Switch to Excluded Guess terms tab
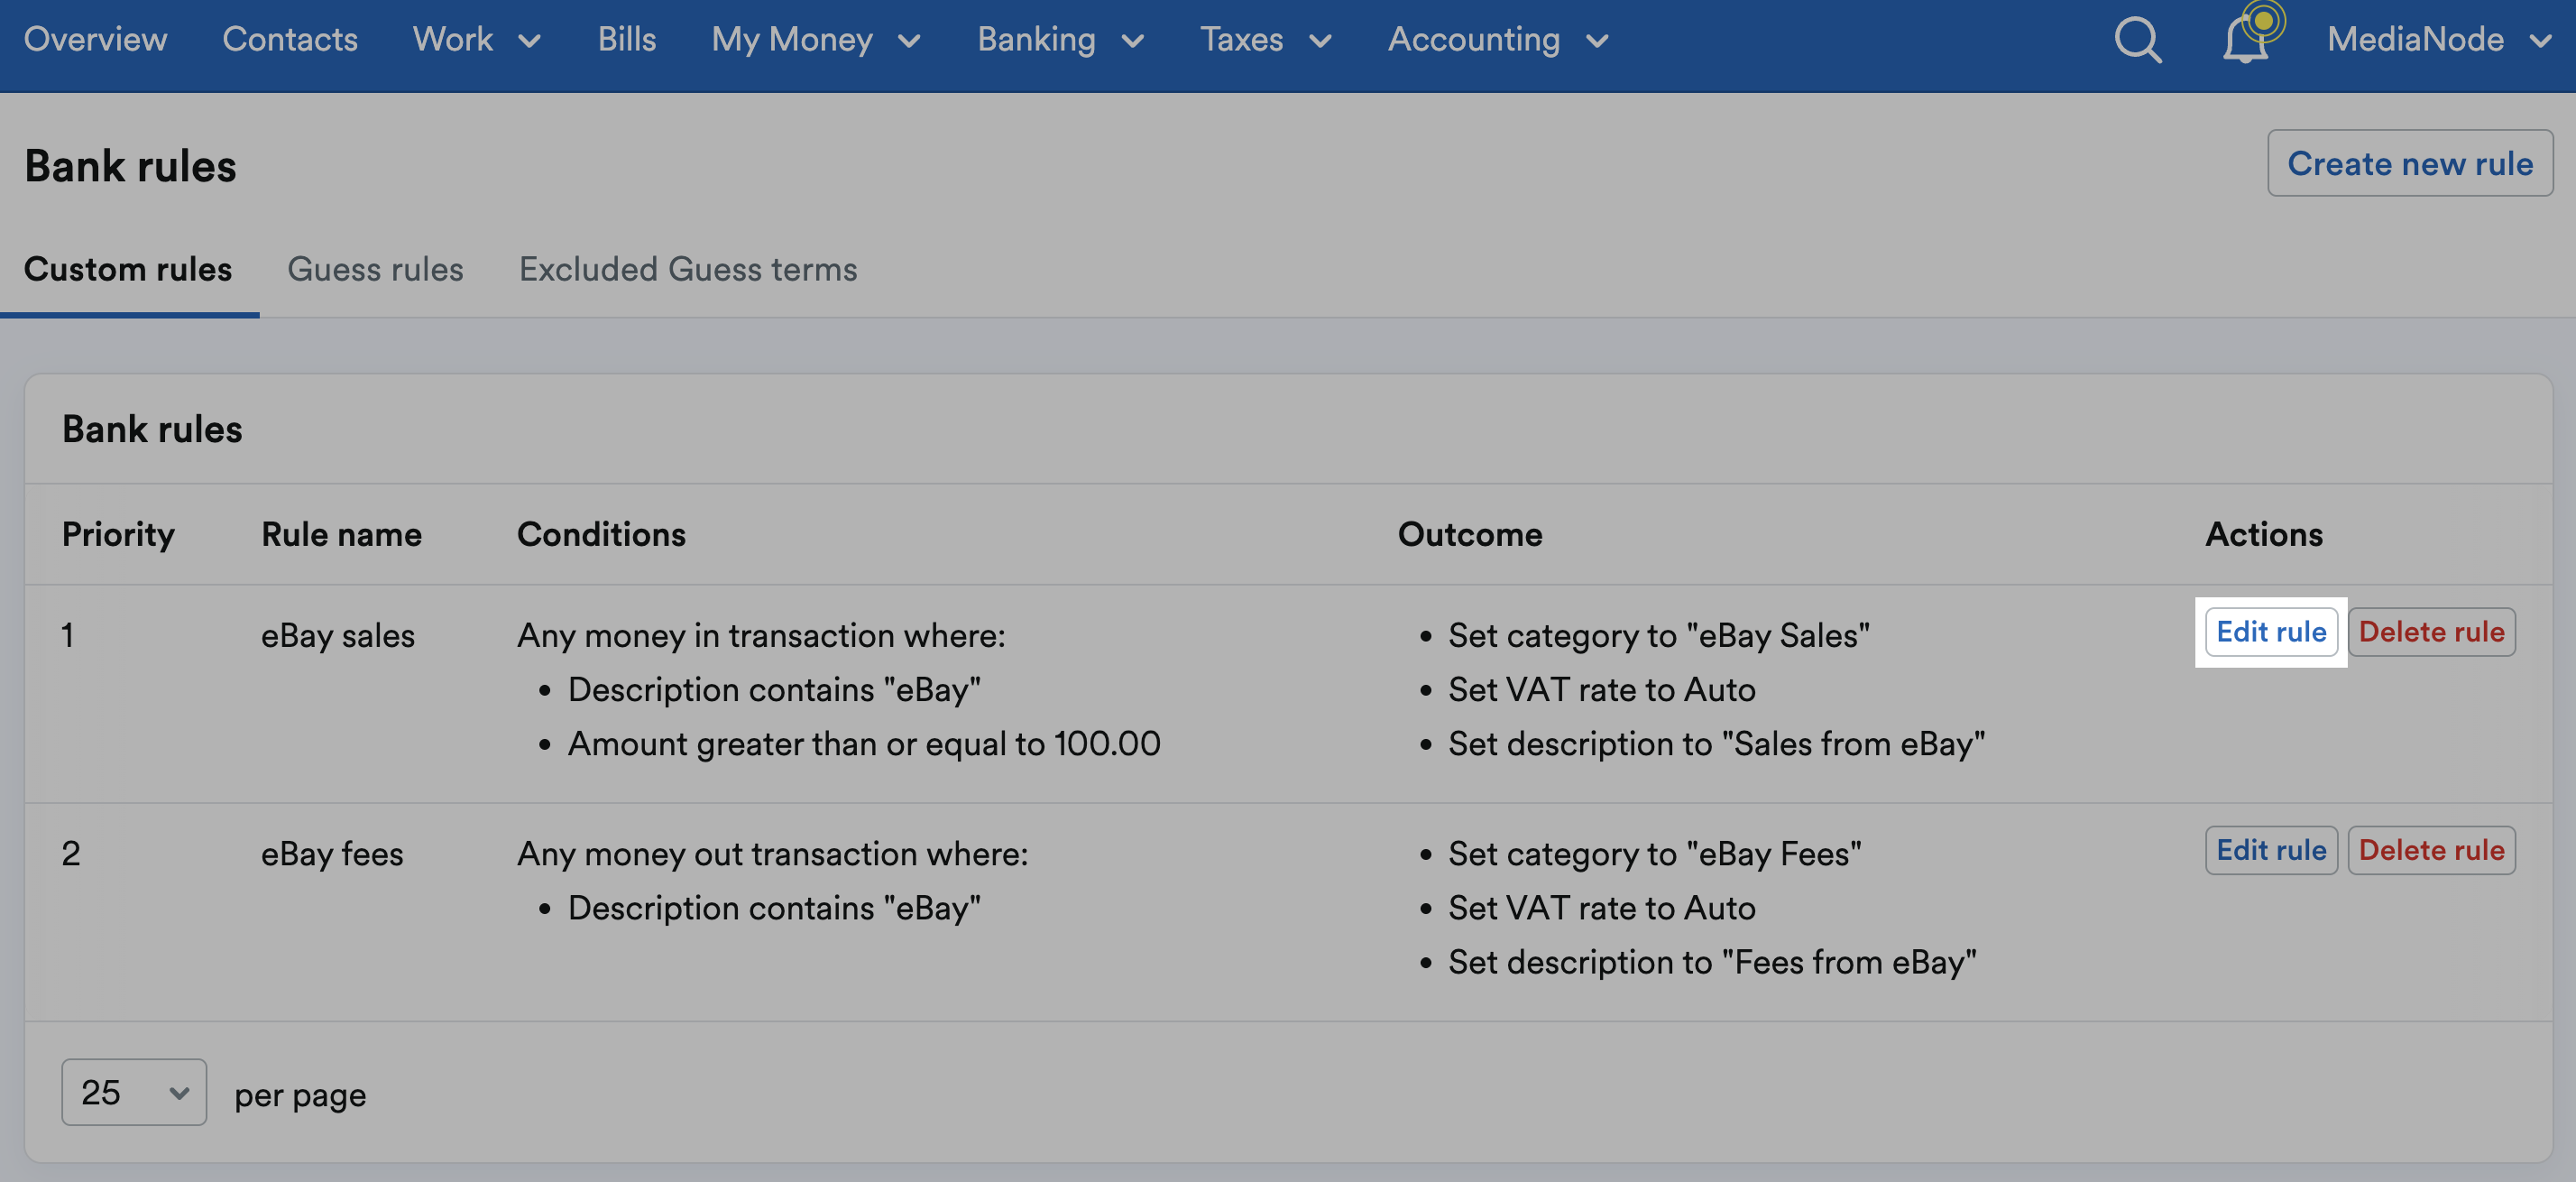Image resolution: width=2576 pixels, height=1182 pixels. [x=688, y=269]
